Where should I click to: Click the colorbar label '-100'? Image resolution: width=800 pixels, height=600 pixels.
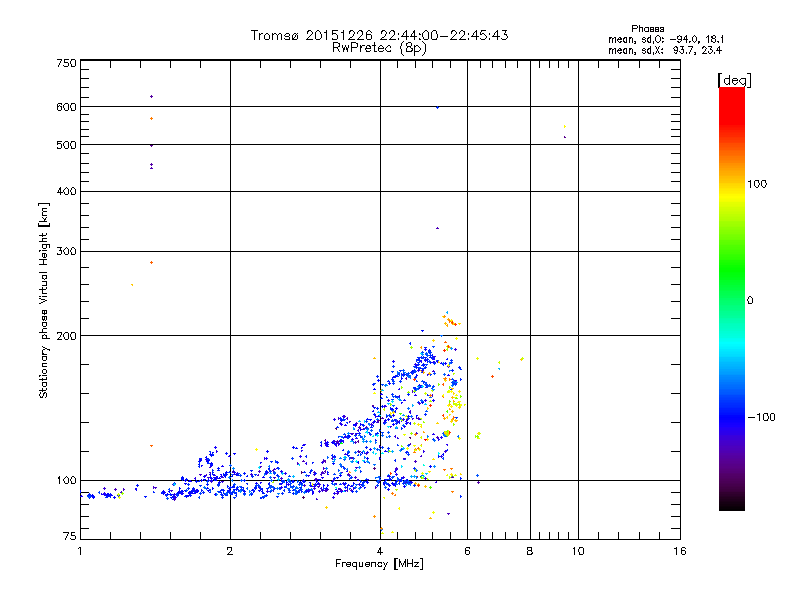[x=761, y=417]
